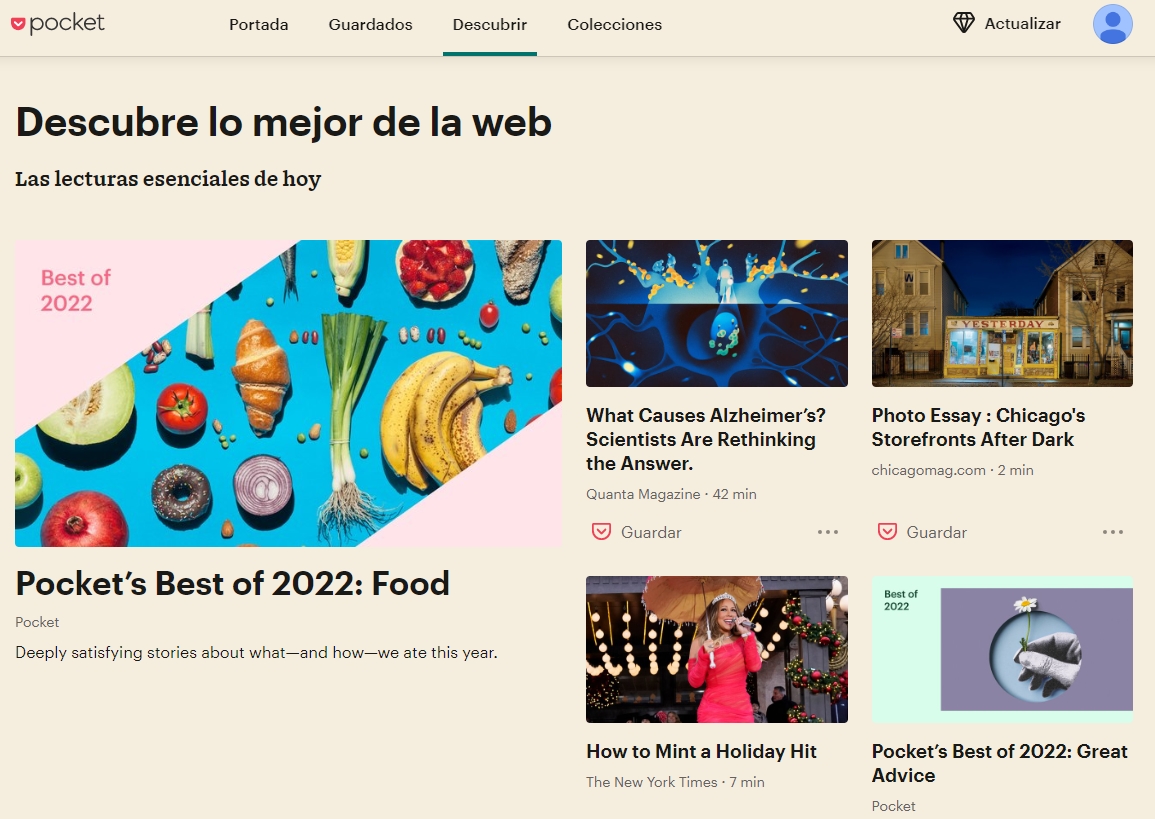Open How to Mint a Holiday Hit
This screenshot has height=819, width=1155.
coord(701,751)
